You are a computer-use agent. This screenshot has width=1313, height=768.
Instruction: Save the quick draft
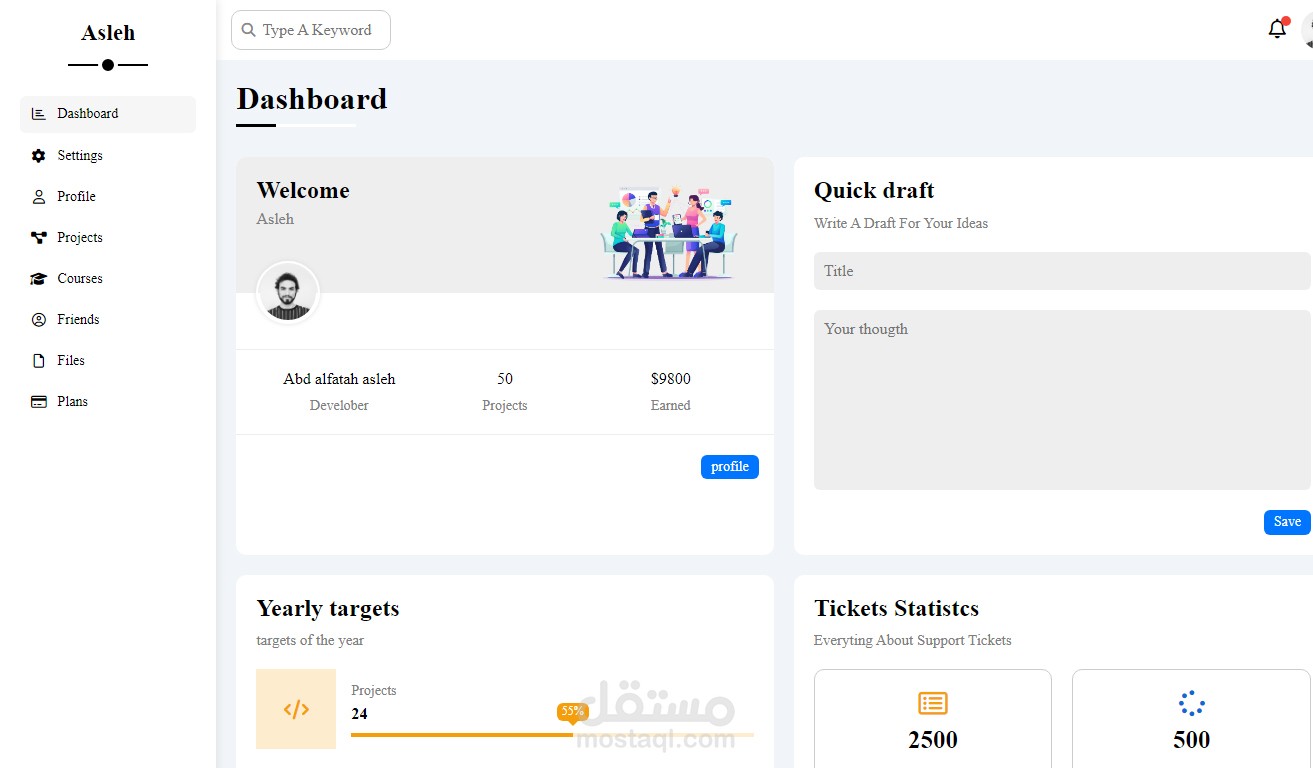click(x=1286, y=522)
